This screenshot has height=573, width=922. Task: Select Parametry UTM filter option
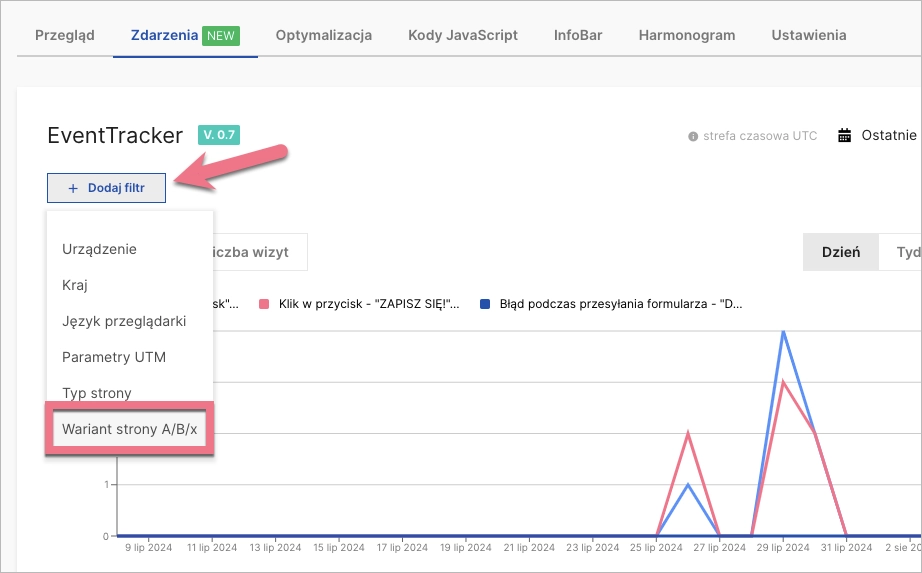(114, 357)
